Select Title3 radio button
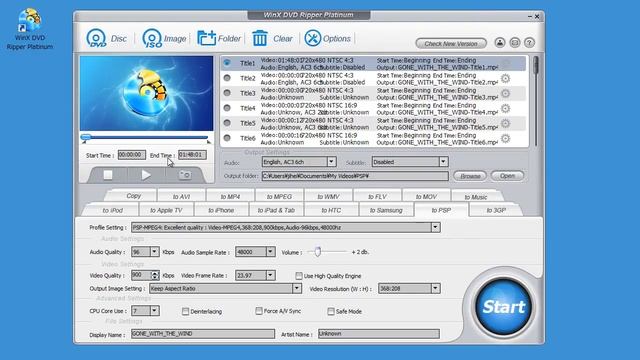The image size is (640, 360). click(x=227, y=93)
